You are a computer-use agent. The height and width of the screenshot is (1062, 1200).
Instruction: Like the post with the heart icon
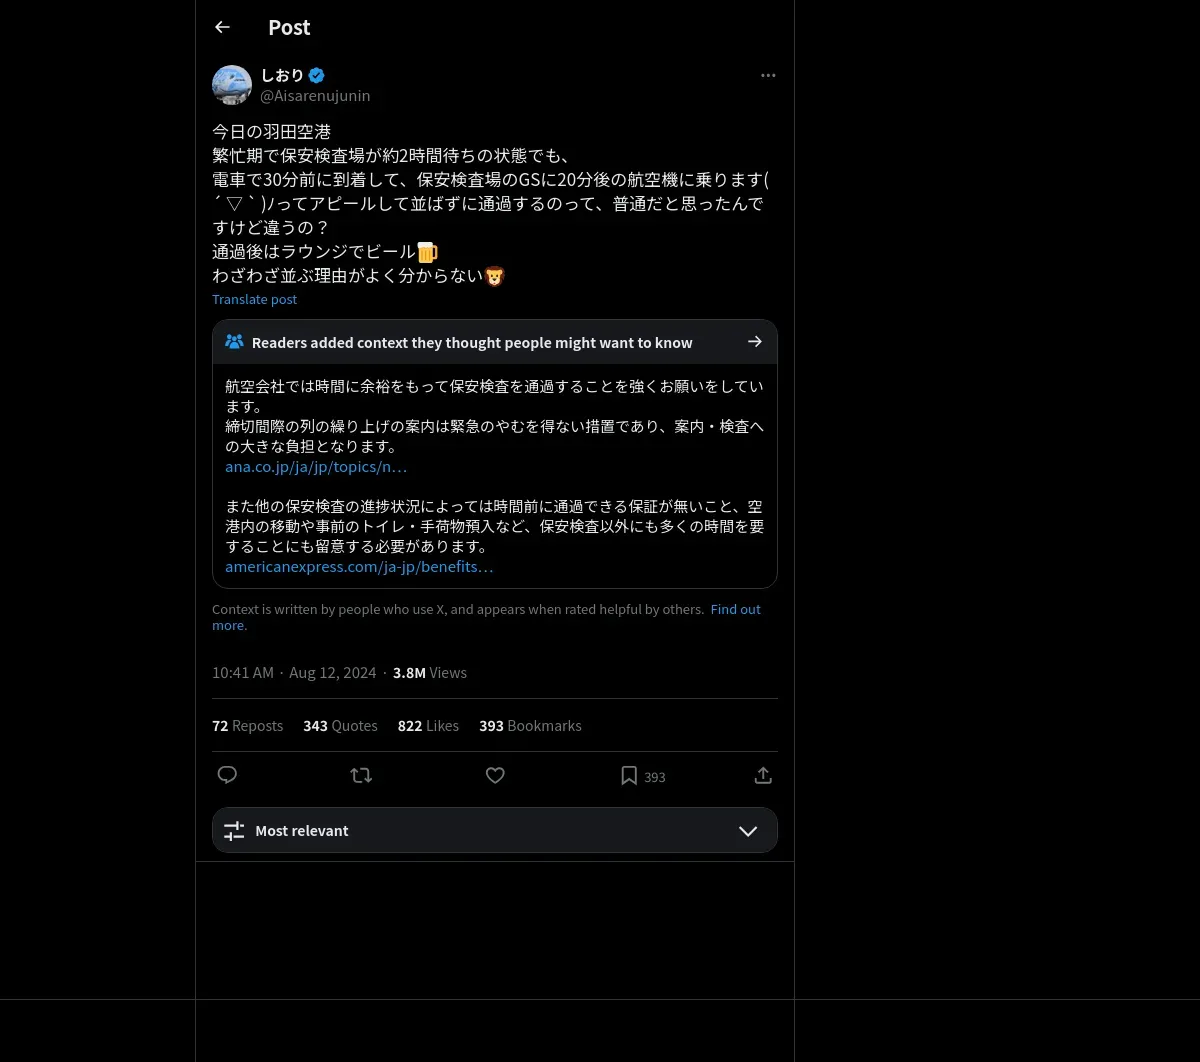[495, 775]
